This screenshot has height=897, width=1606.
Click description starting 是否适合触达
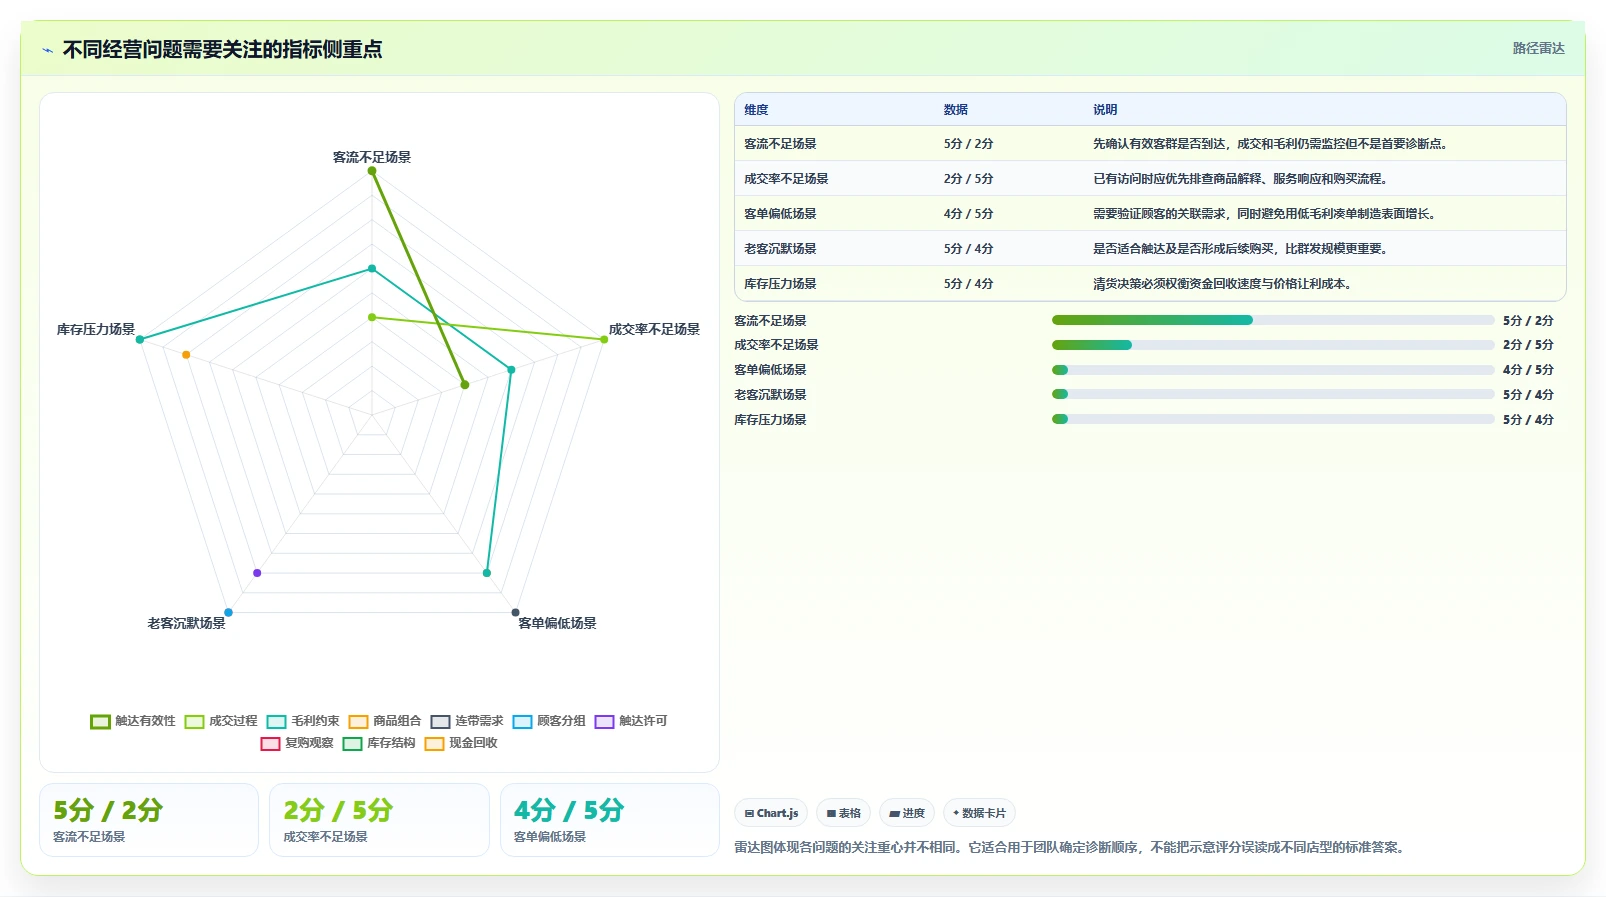pos(1240,249)
